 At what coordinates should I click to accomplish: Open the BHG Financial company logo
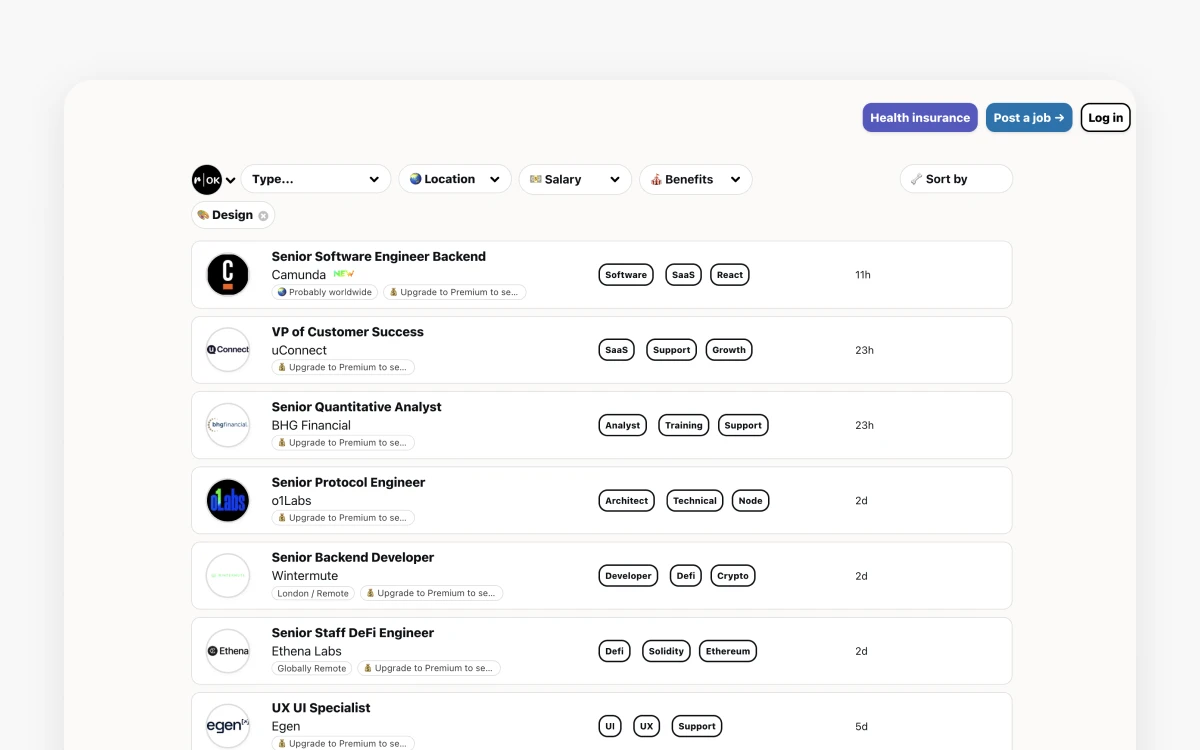pyautogui.click(x=228, y=425)
